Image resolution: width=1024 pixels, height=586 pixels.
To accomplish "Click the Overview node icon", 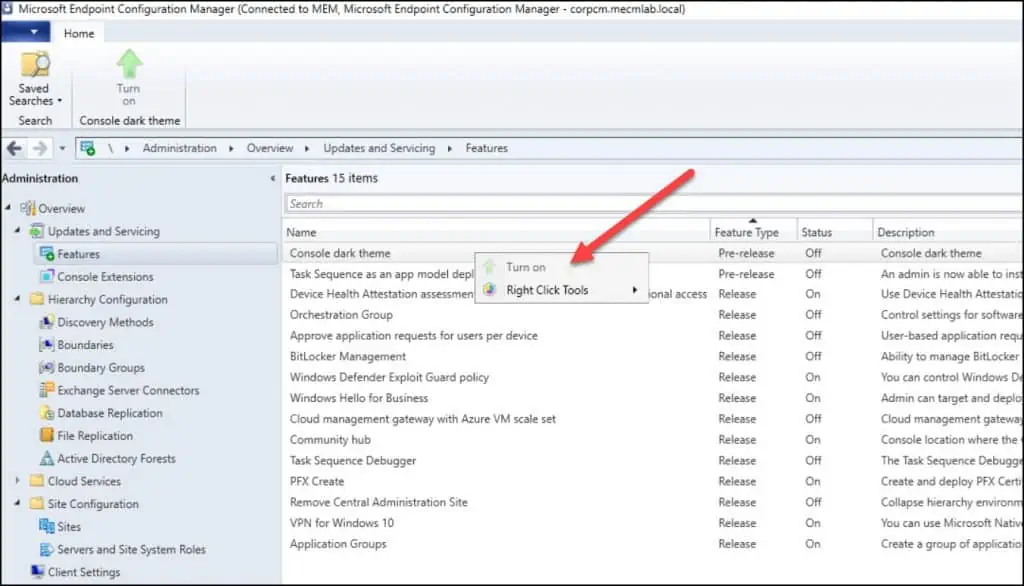I will point(27,208).
